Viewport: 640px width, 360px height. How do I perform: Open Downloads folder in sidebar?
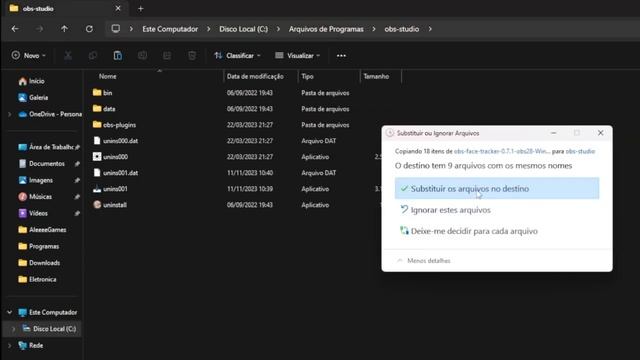pyautogui.click(x=39, y=263)
